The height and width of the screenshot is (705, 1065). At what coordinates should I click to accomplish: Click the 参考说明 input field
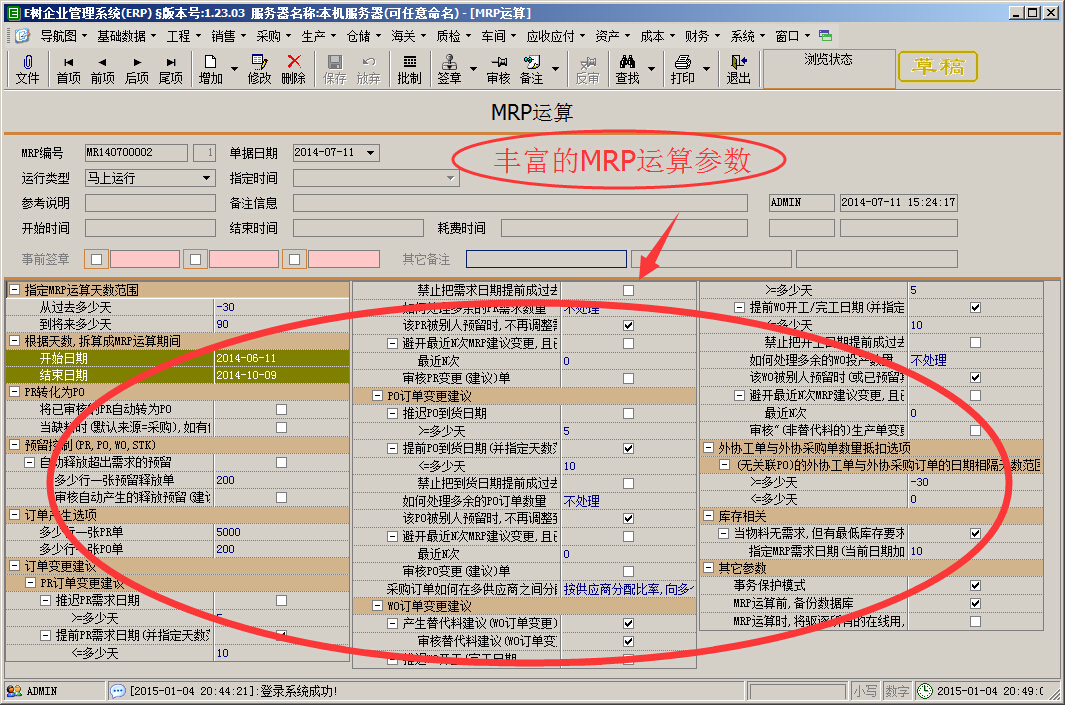(x=150, y=203)
